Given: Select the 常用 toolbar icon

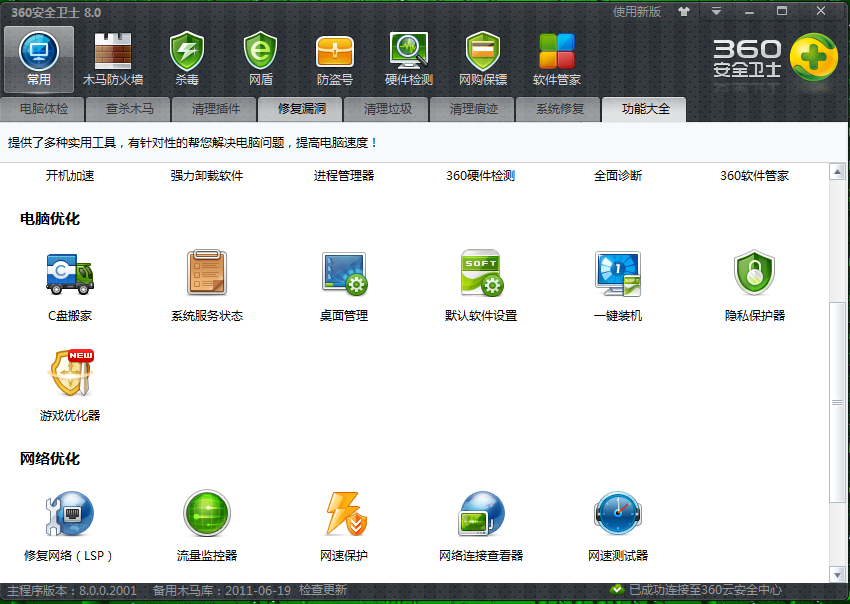Looking at the screenshot, I should coord(38,59).
